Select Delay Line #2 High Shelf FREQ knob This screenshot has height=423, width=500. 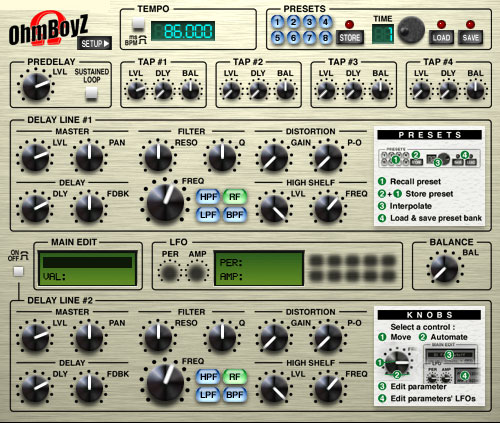328,389
